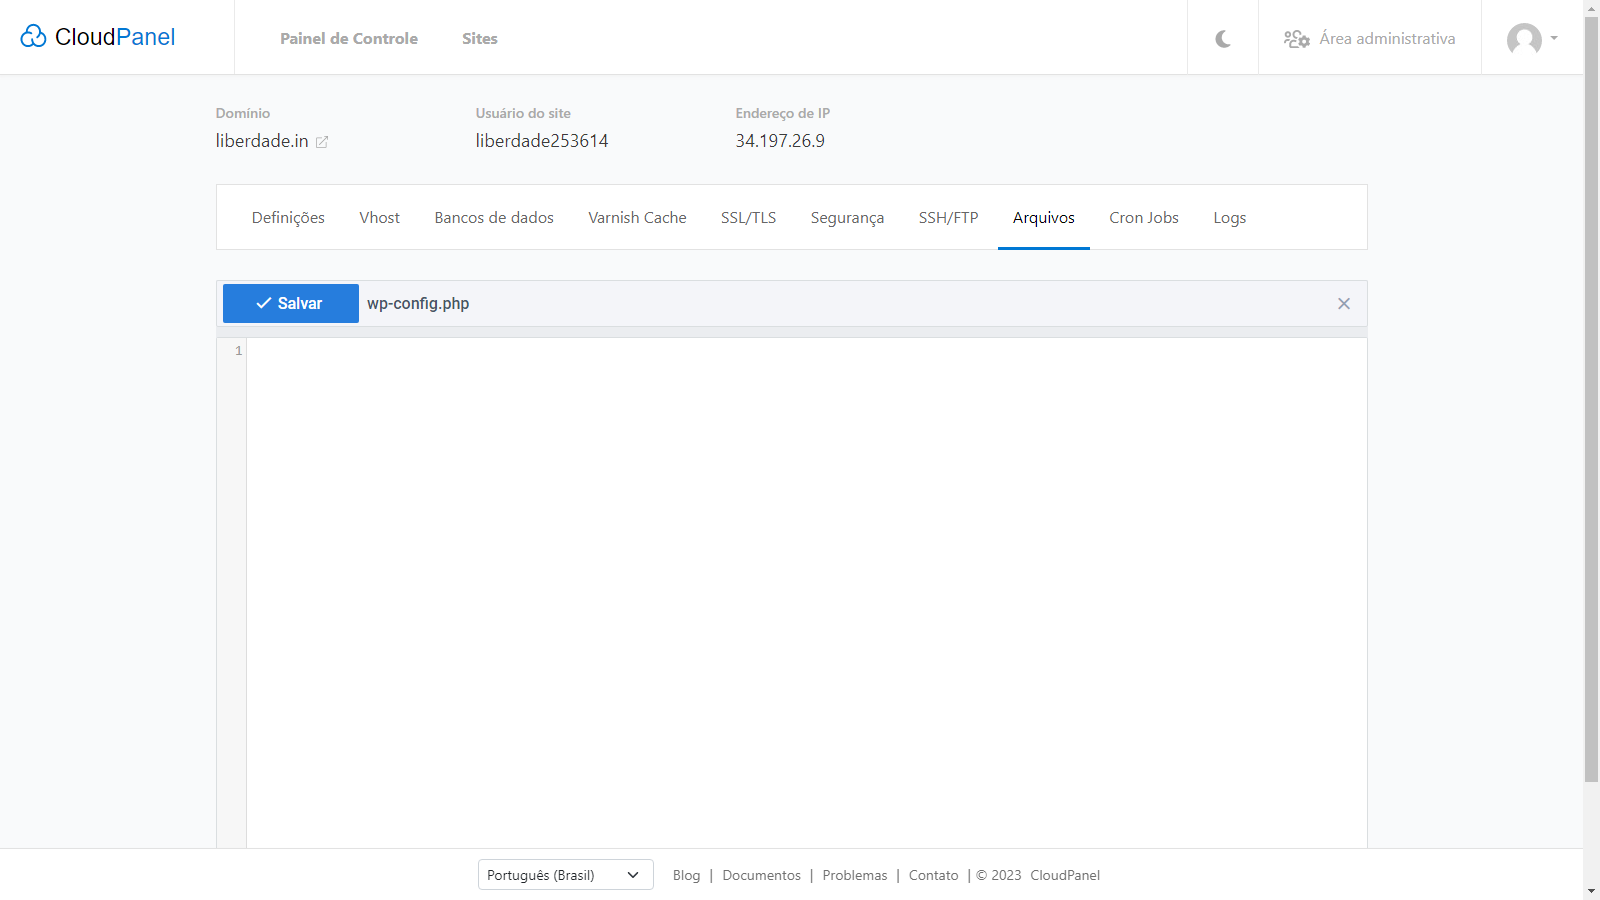Open liberdade.in via the external link icon
The image size is (1600, 900).
point(322,142)
